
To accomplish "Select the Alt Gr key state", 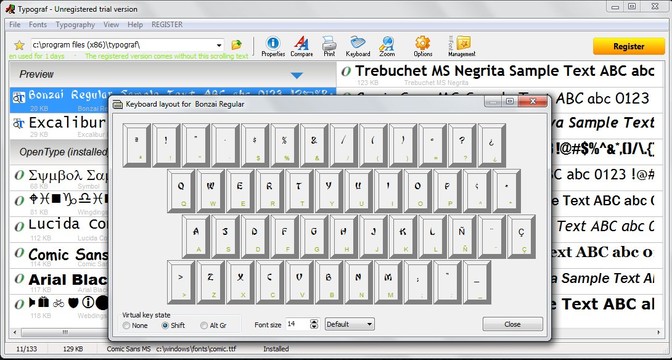I will click(213, 326).
